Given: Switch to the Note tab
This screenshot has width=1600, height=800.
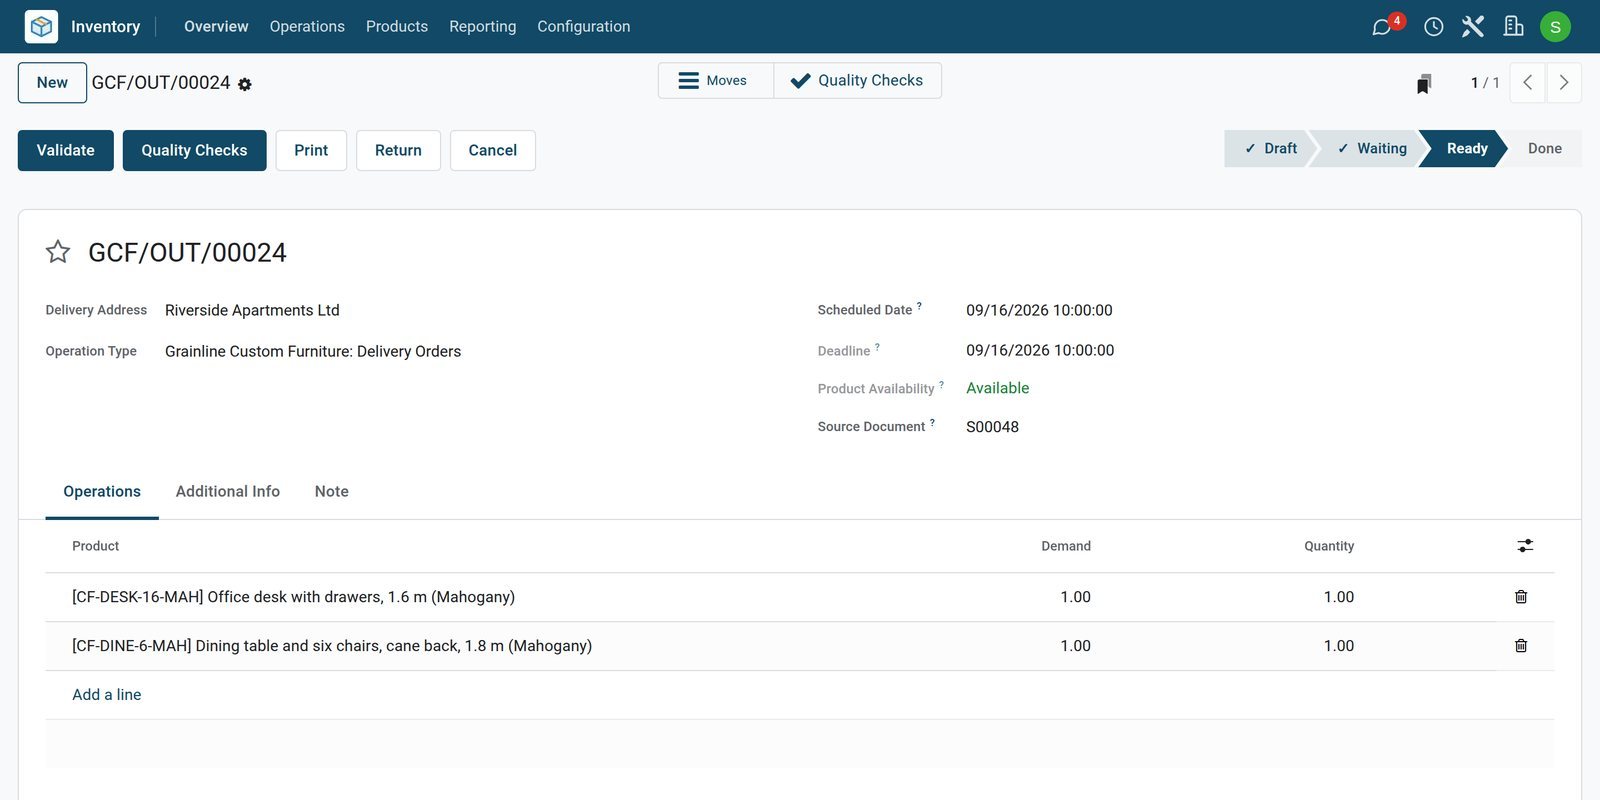Looking at the screenshot, I should point(332,492).
